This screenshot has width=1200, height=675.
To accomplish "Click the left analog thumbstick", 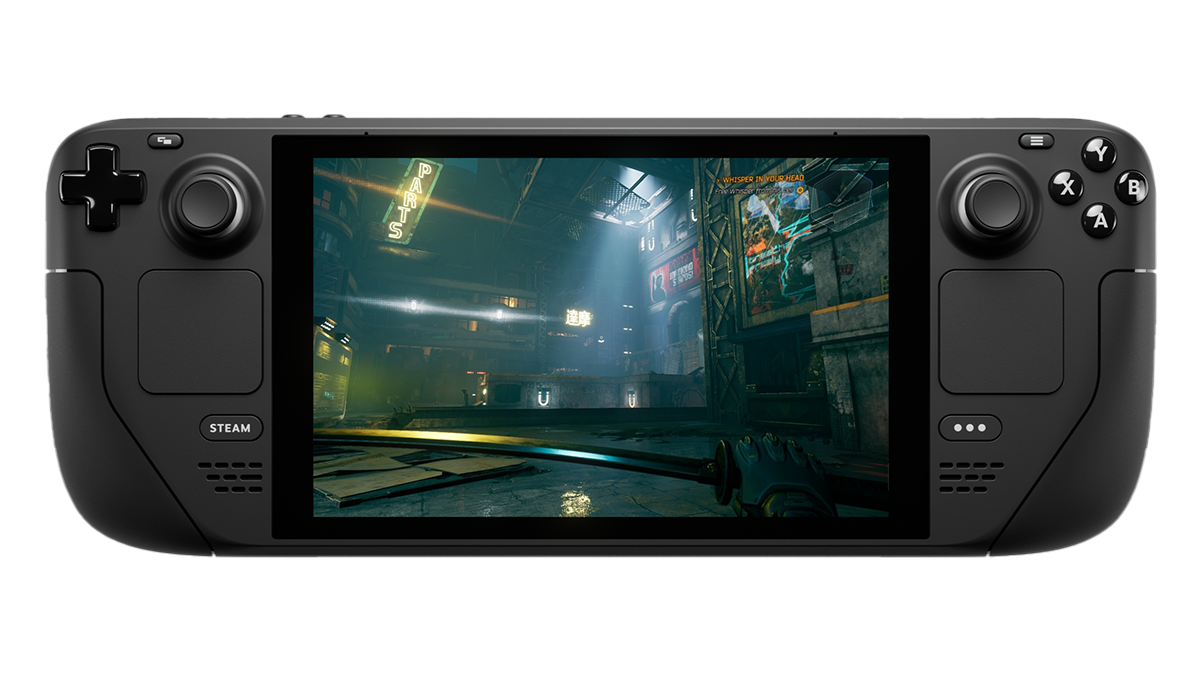I will [x=207, y=205].
